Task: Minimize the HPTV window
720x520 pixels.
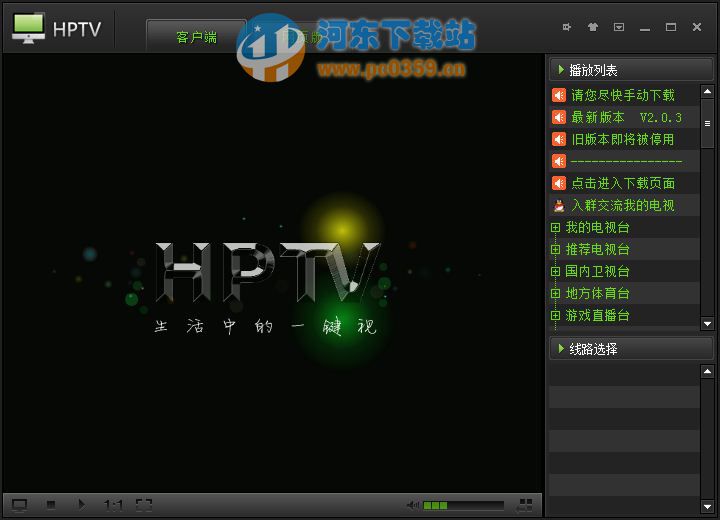Action: click(645, 28)
